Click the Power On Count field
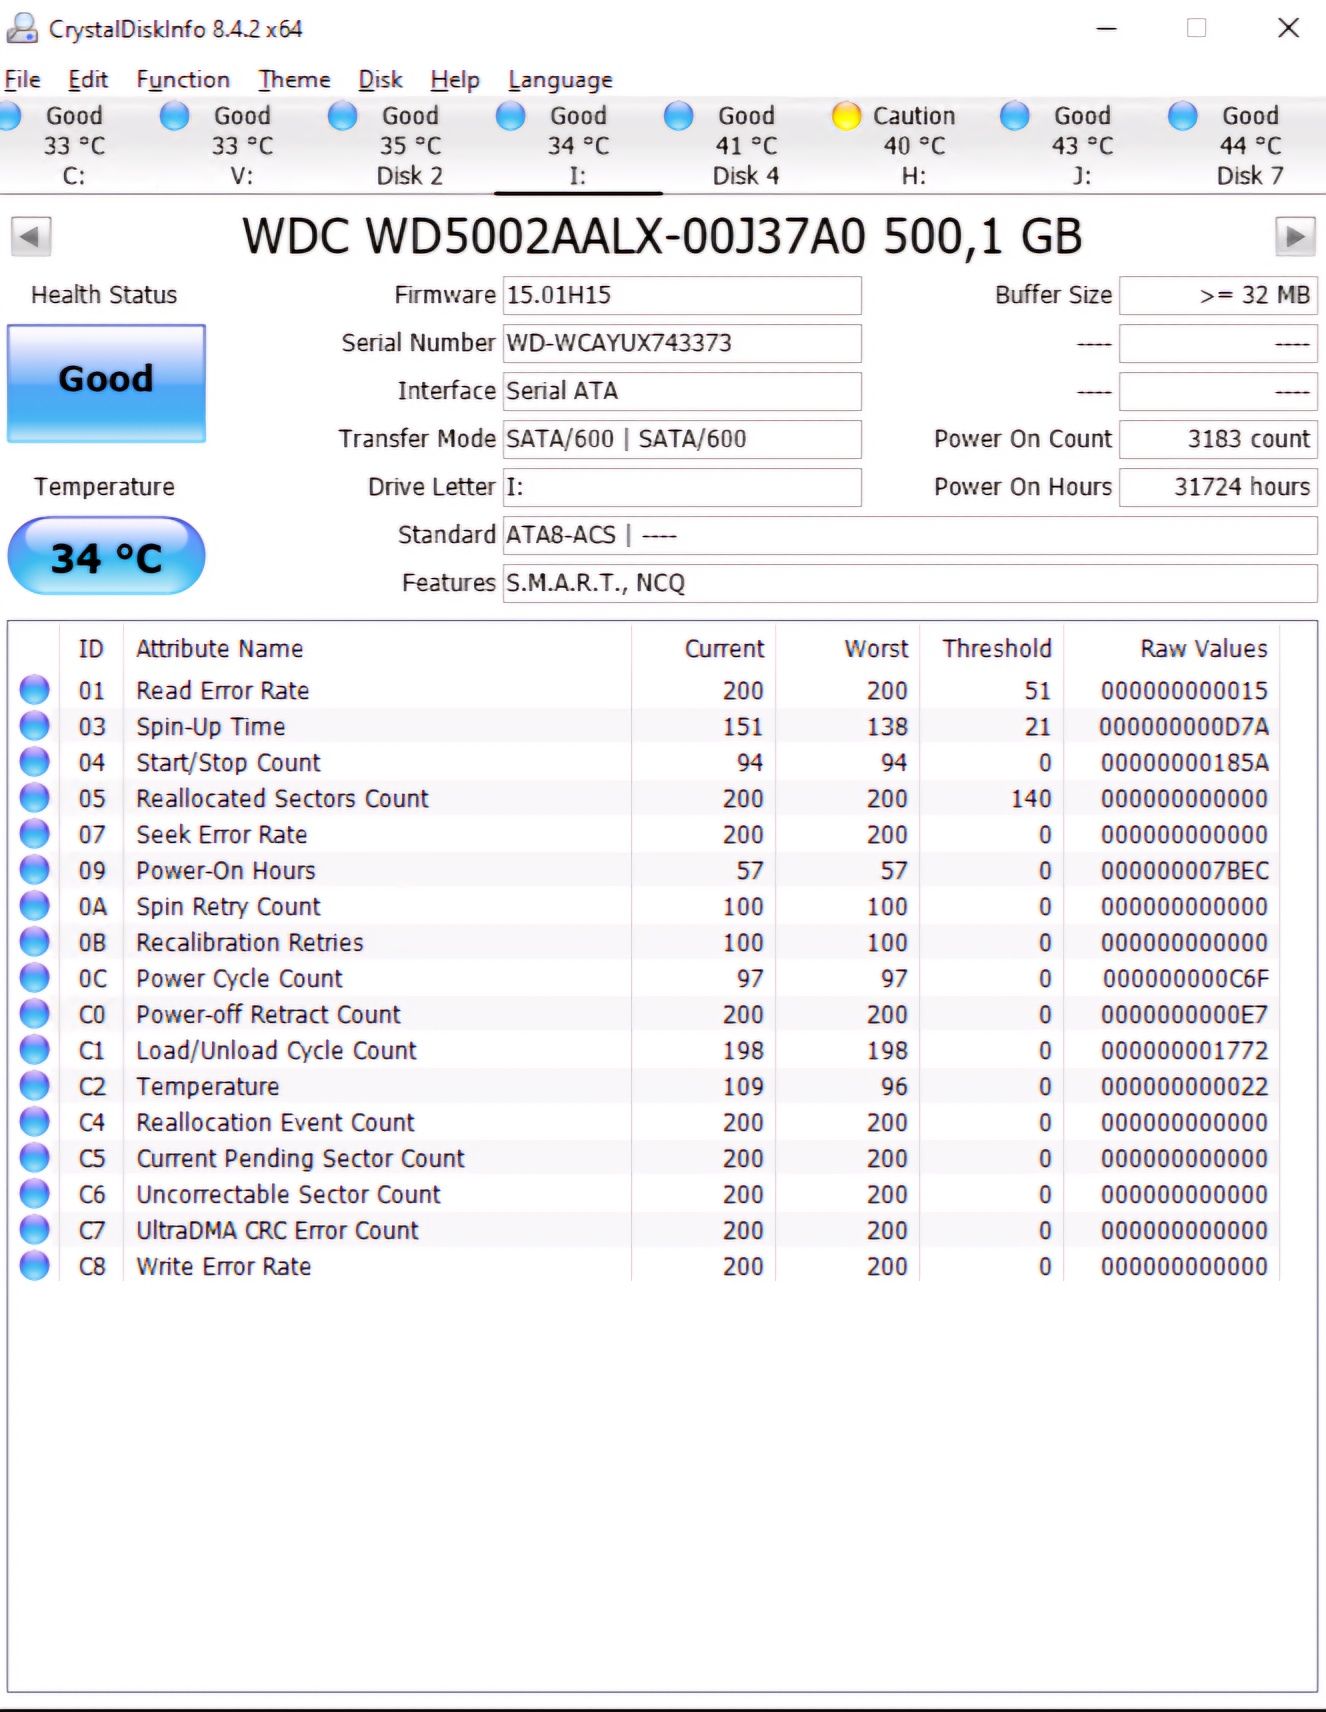Screen dimensions: 1326x1712 (1218, 439)
